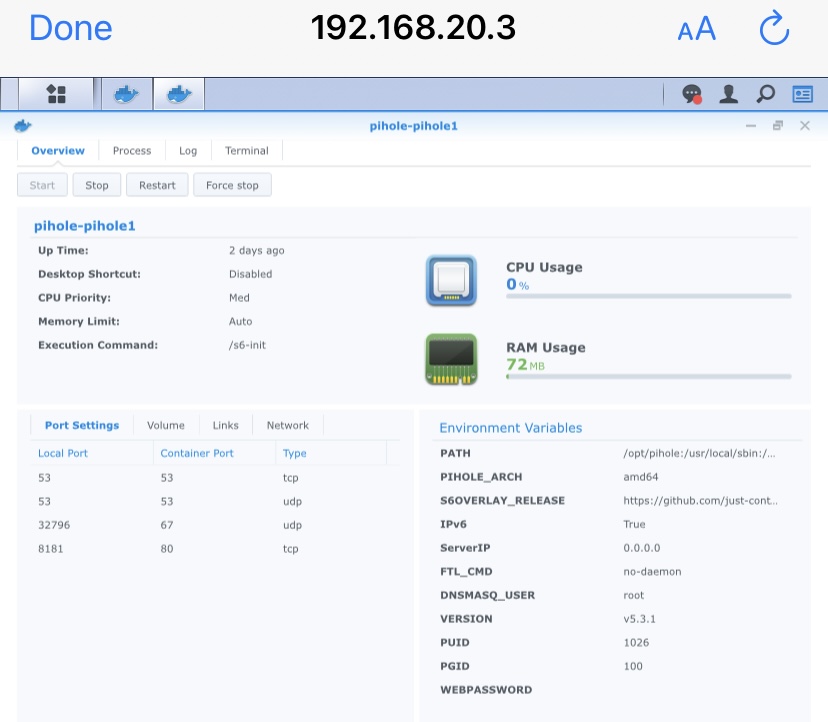The image size is (828, 722).
Task: Sort by the Local Port column header
Action: pos(92,453)
